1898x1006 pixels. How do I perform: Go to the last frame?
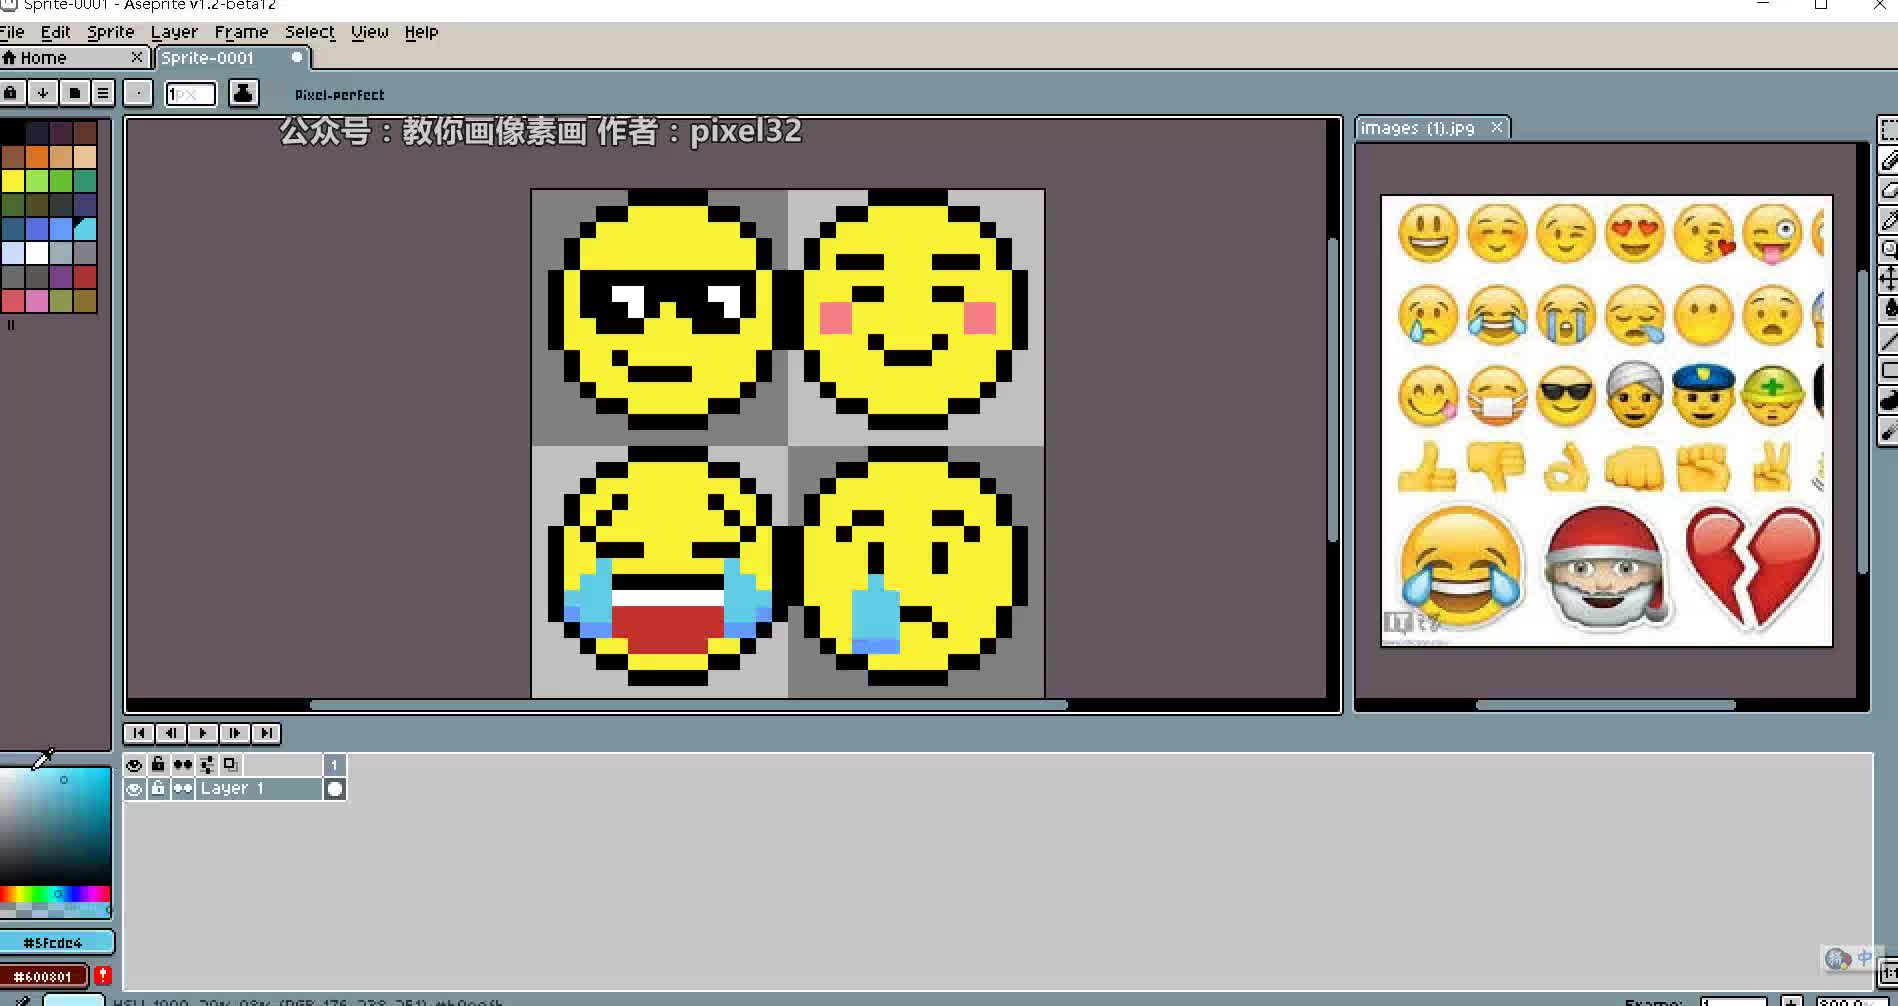(x=266, y=733)
